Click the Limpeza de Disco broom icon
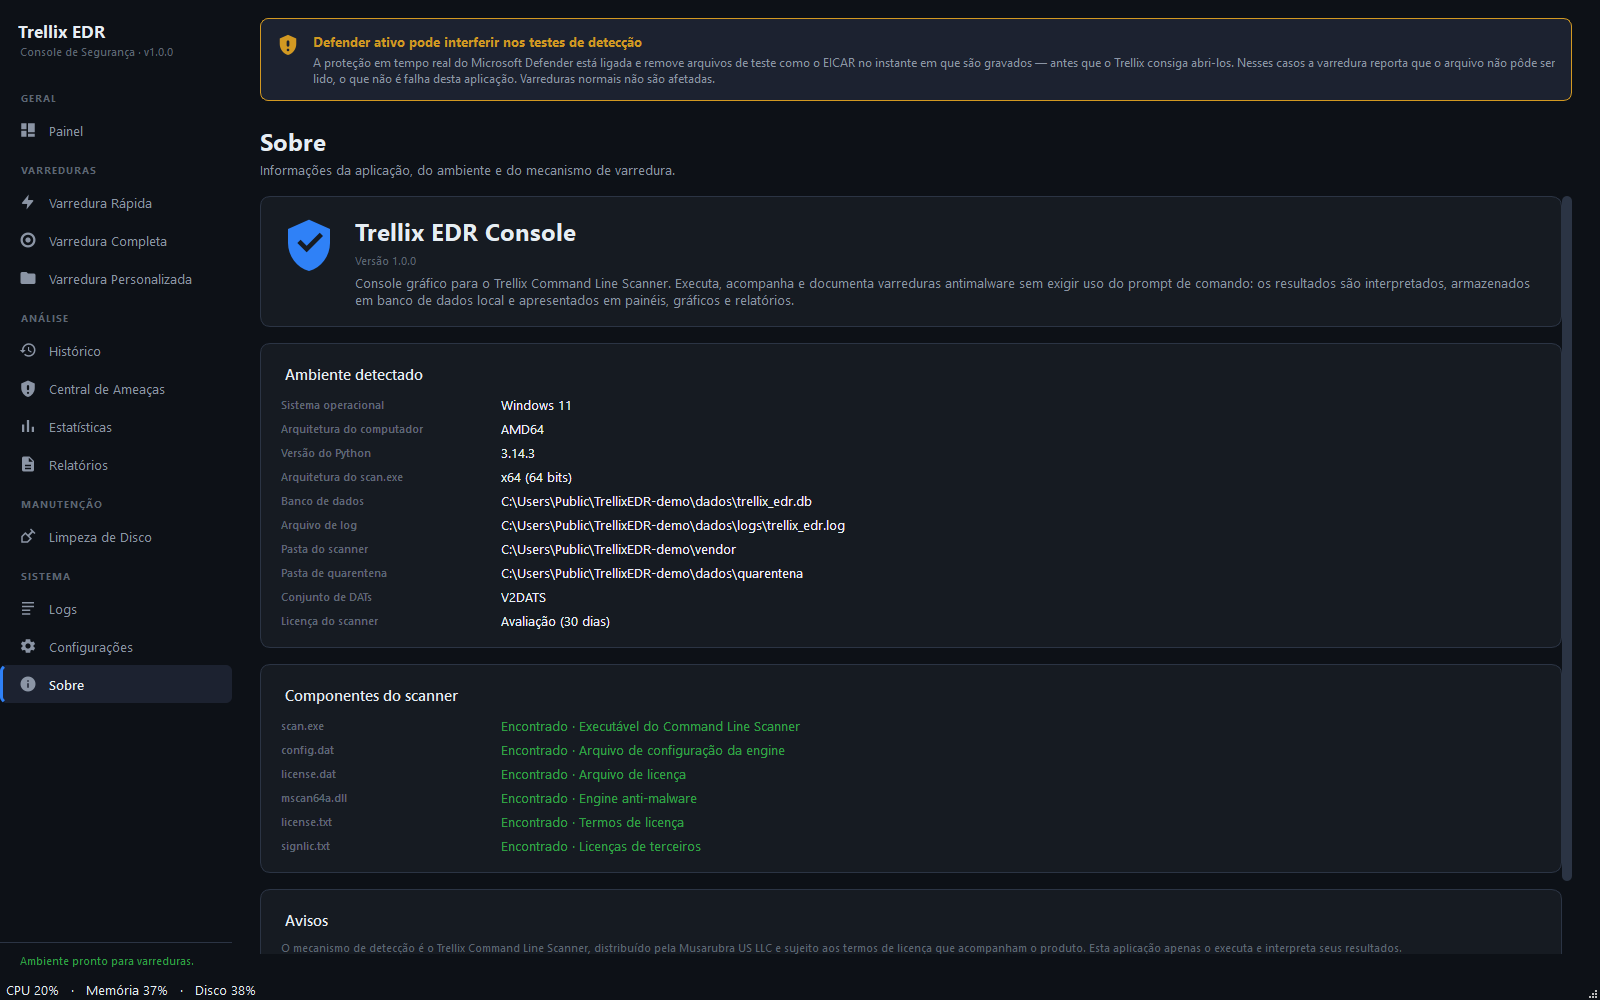 click(x=28, y=536)
